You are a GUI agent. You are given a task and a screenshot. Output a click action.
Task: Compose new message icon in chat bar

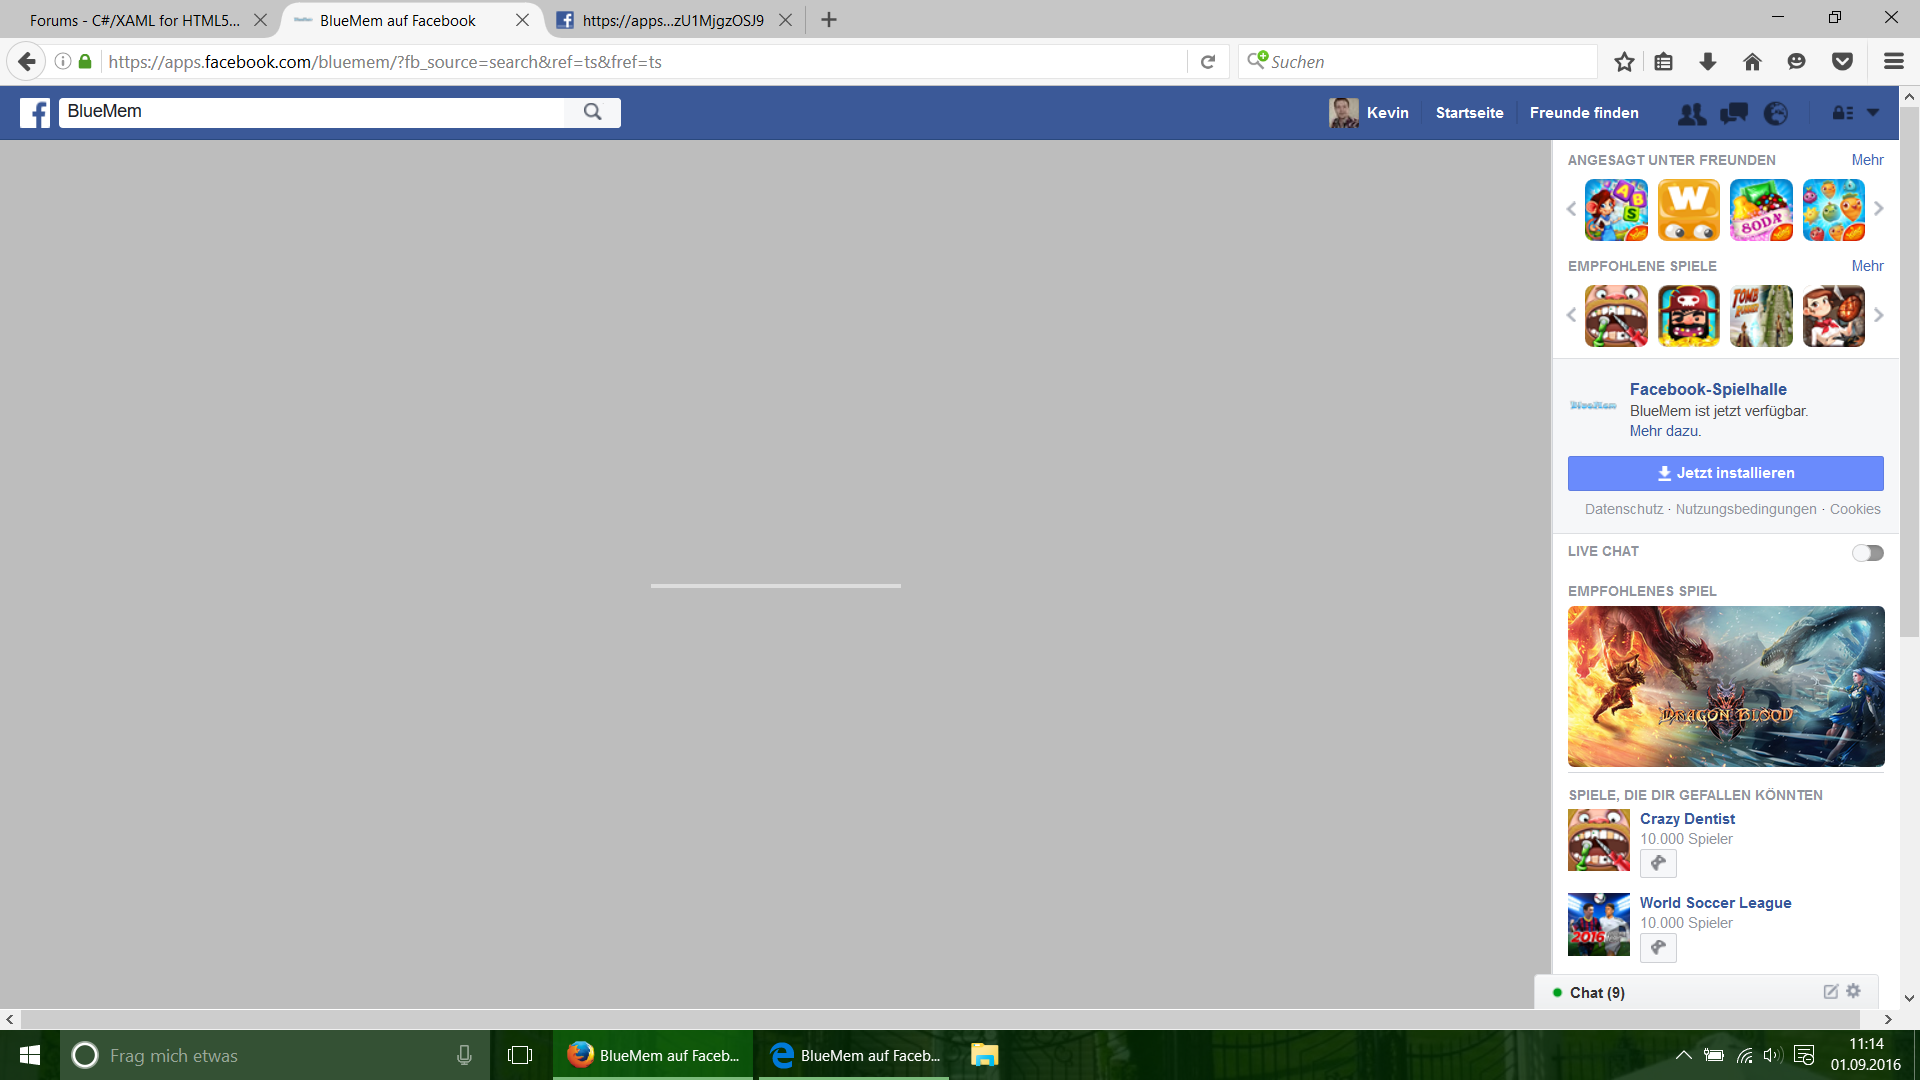(1830, 992)
